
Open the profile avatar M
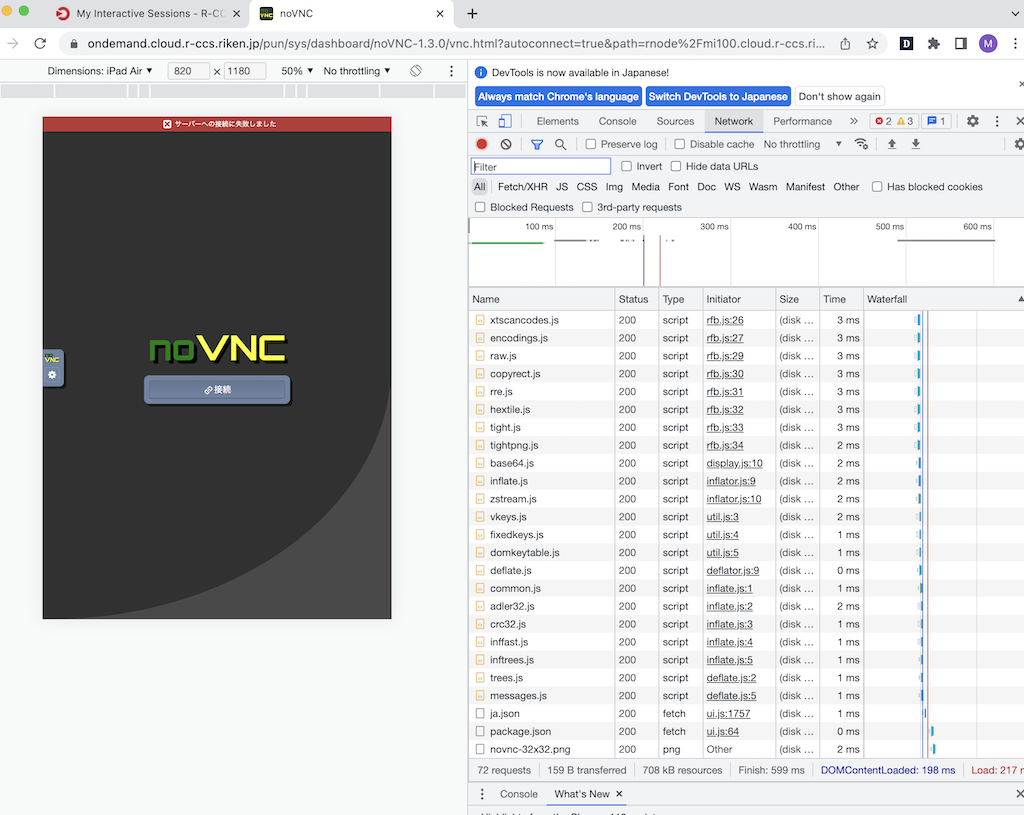coord(987,44)
